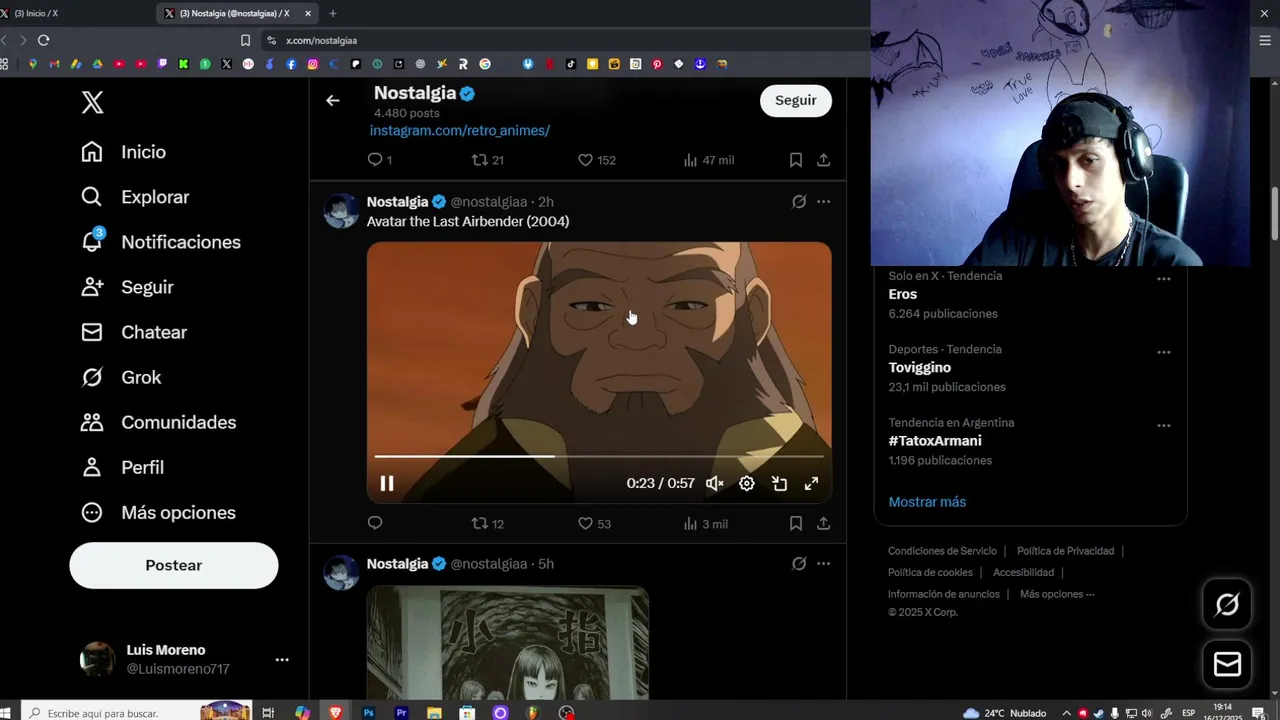Go to Inicio in sidebar
Viewport: 1280px width, 720px height.
point(123,152)
